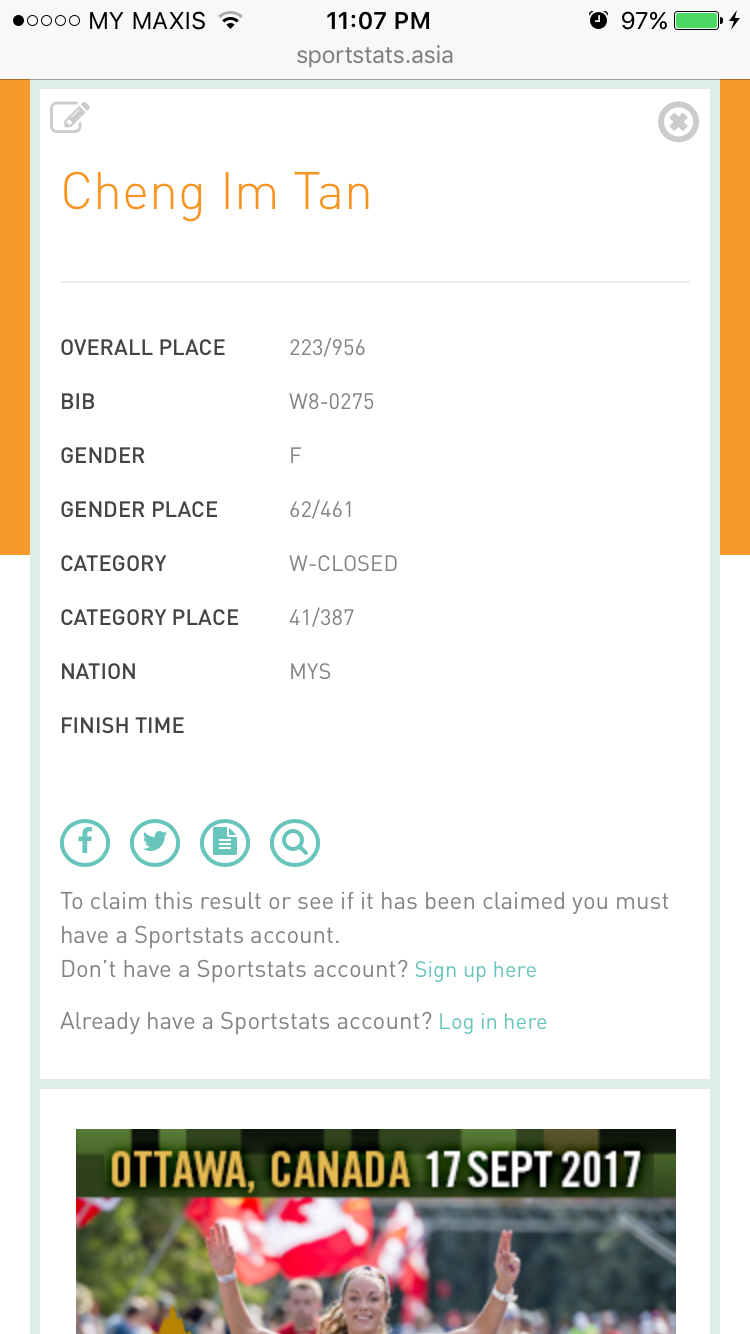The width and height of the screenshot is (750, 1334).
Task: Open the Ottawa Canada race banner
Action: (x=375, y=1230)
